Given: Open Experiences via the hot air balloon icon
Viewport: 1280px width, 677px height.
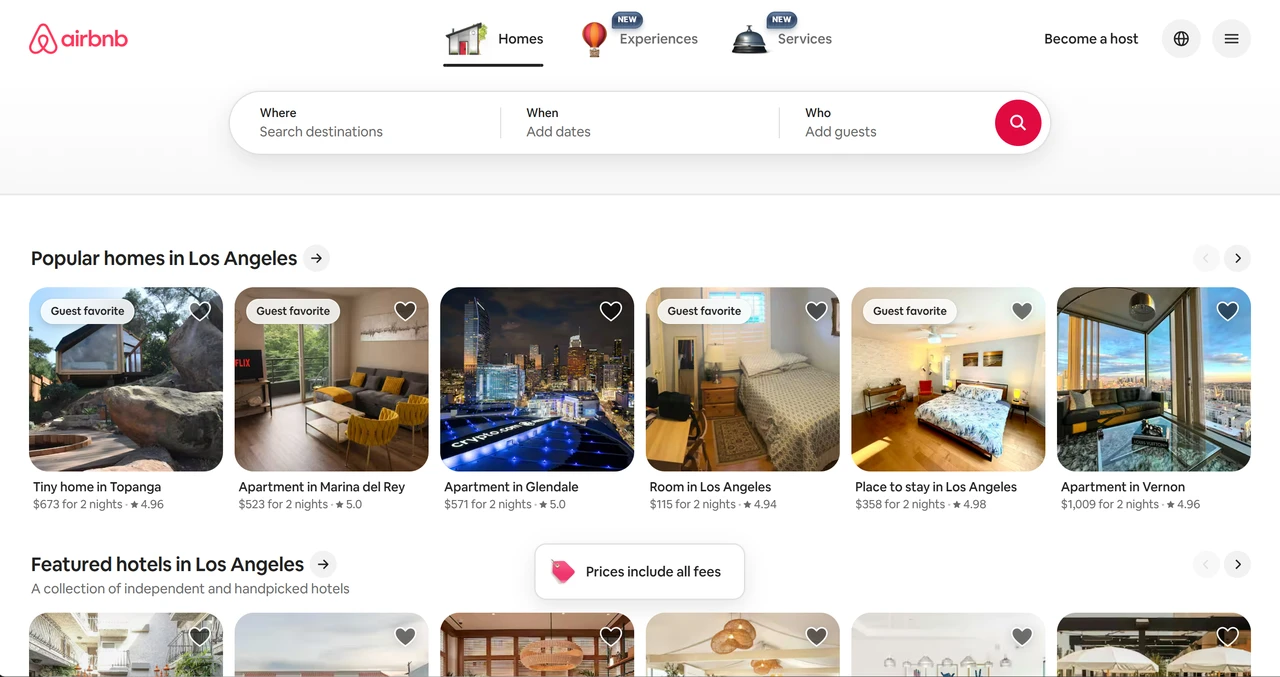Looking at the screenshot, I should tap(595, 40).
